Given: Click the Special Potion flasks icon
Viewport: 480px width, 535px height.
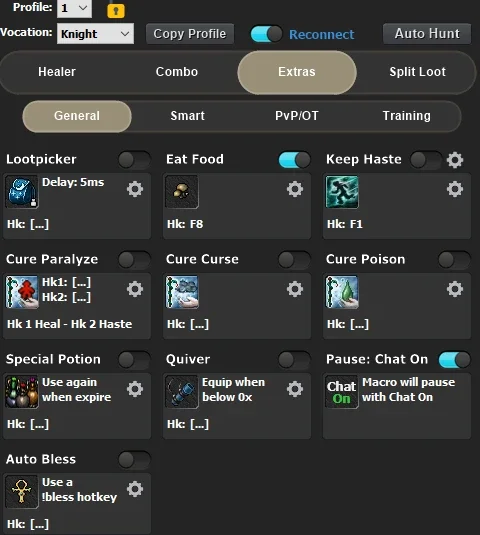Looking at the screenshot, I should pyautogui.click(x=22, y=392).
